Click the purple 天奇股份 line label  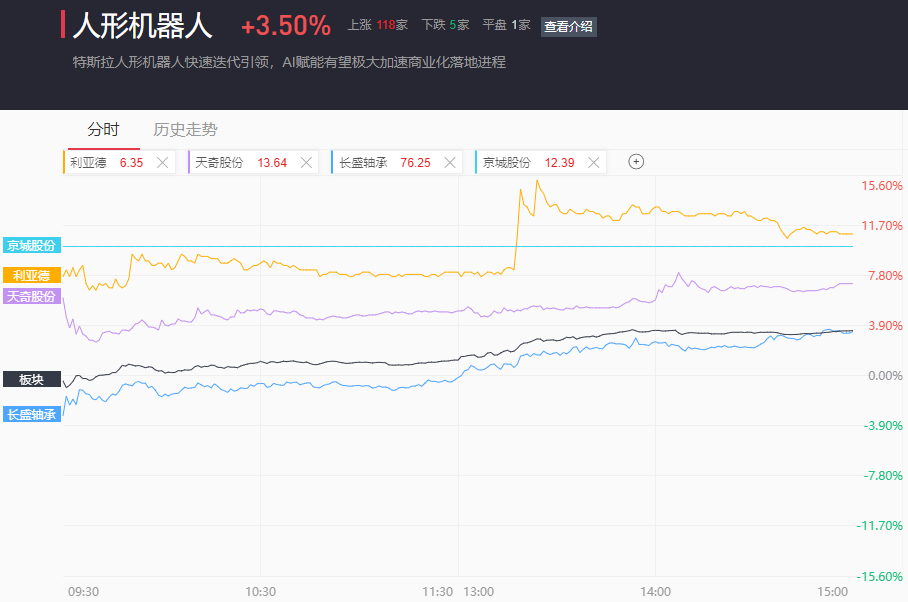(x=31, y=296)
